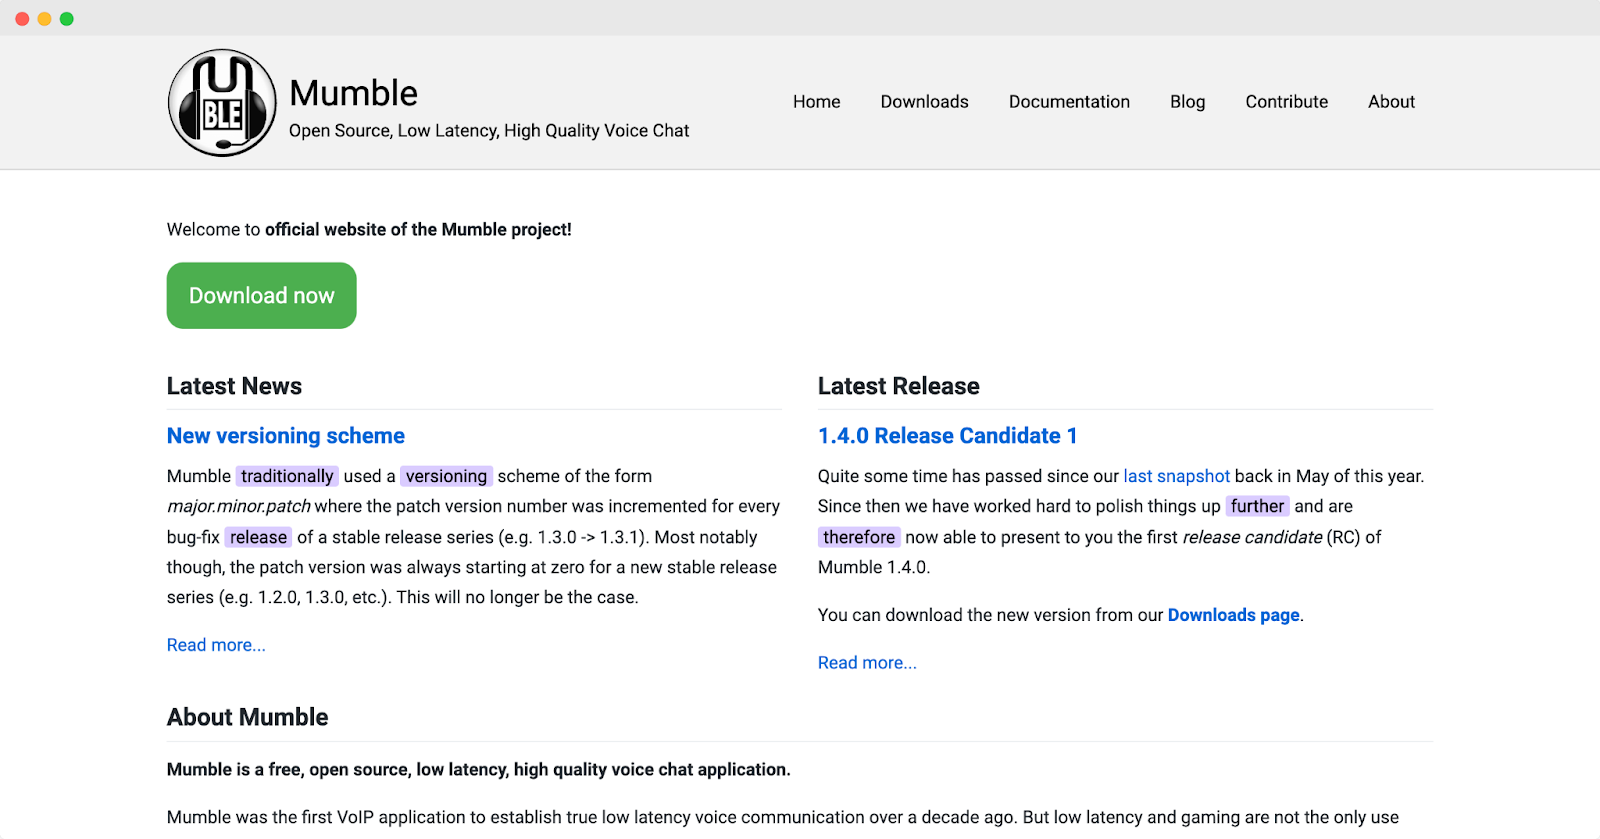Click the Latest News heading
Screen dimensions: 1600x839
tap(234, 386)
